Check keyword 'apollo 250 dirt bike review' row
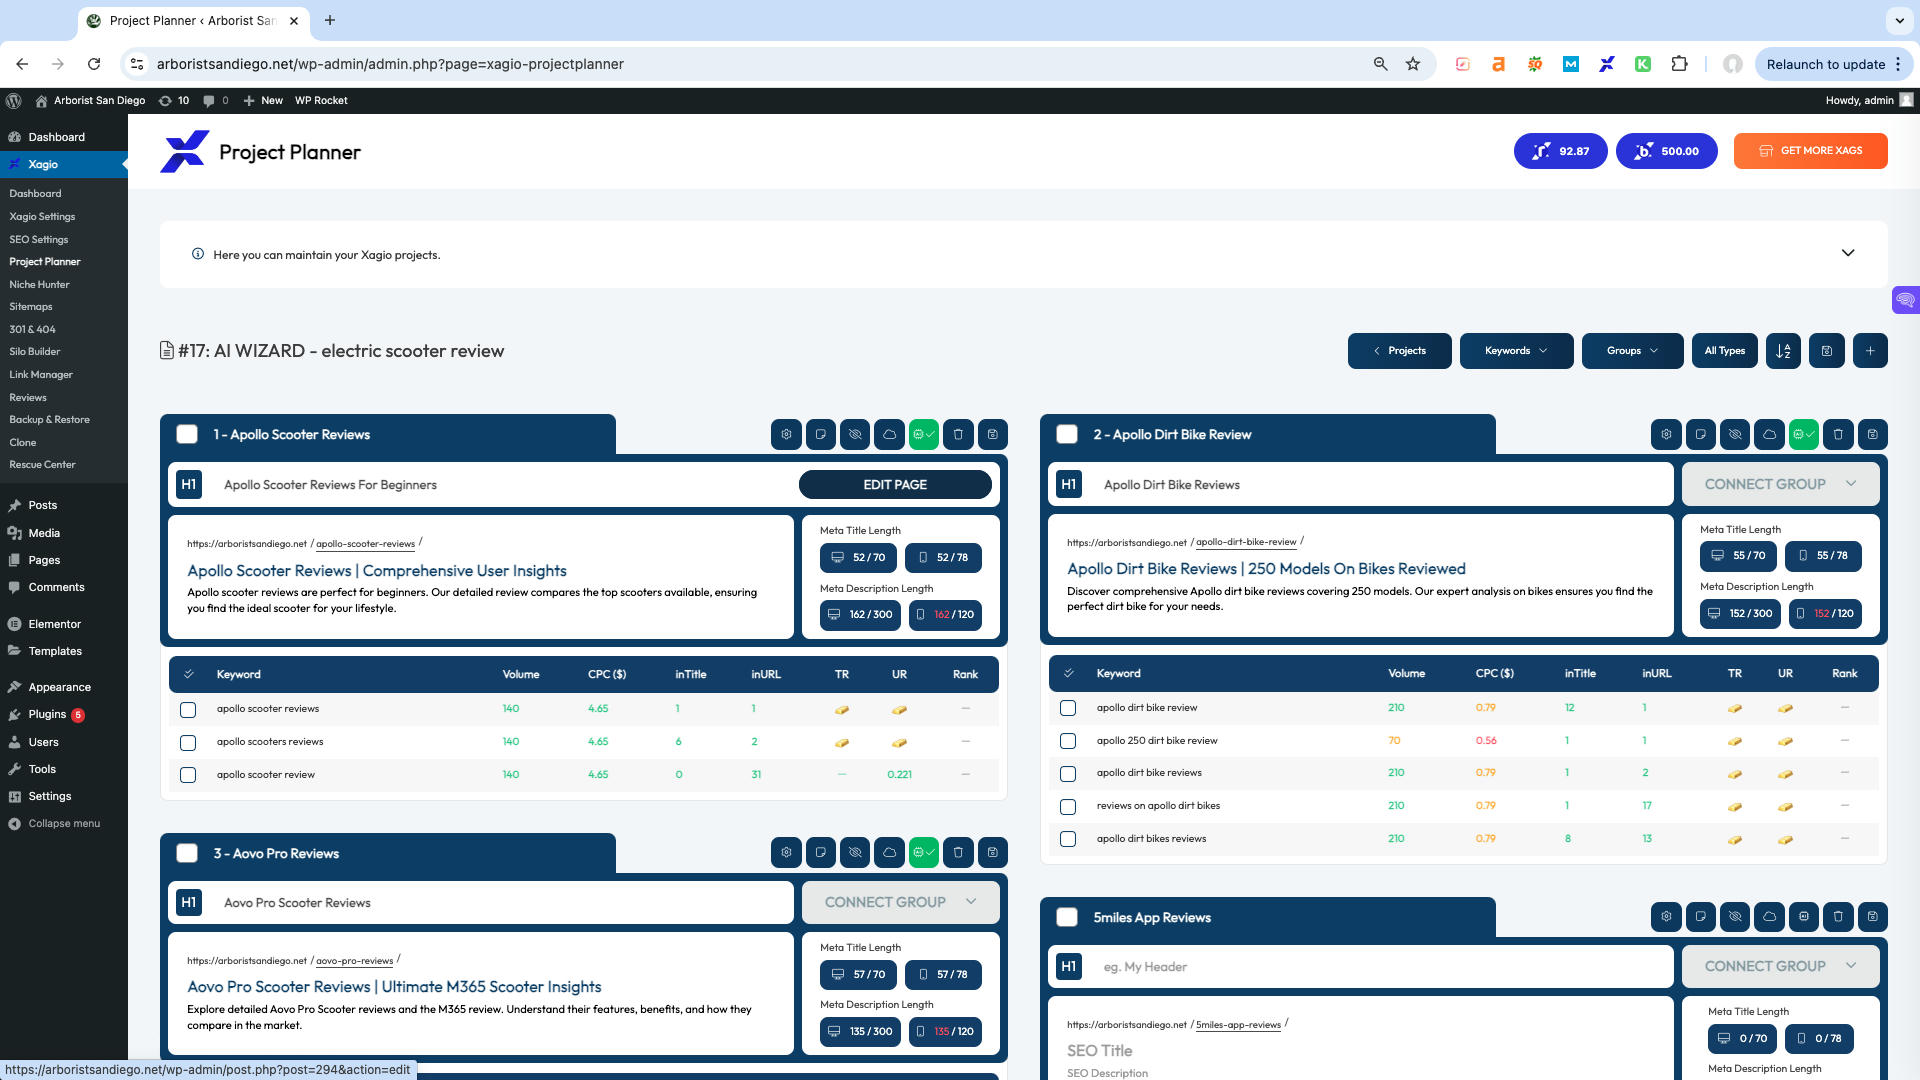Viewport: 1920px width, 1080px height. [1068, 741]
